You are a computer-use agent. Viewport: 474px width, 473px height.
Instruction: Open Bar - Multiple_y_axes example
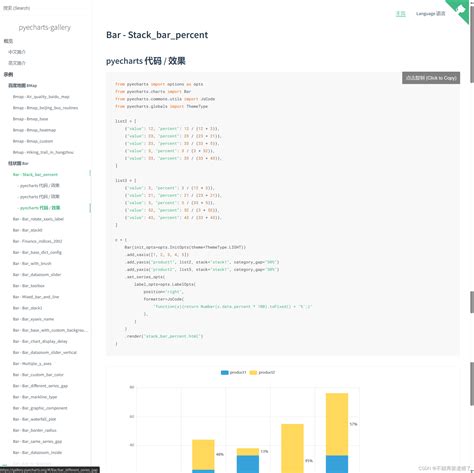click(x=32, y=364)
